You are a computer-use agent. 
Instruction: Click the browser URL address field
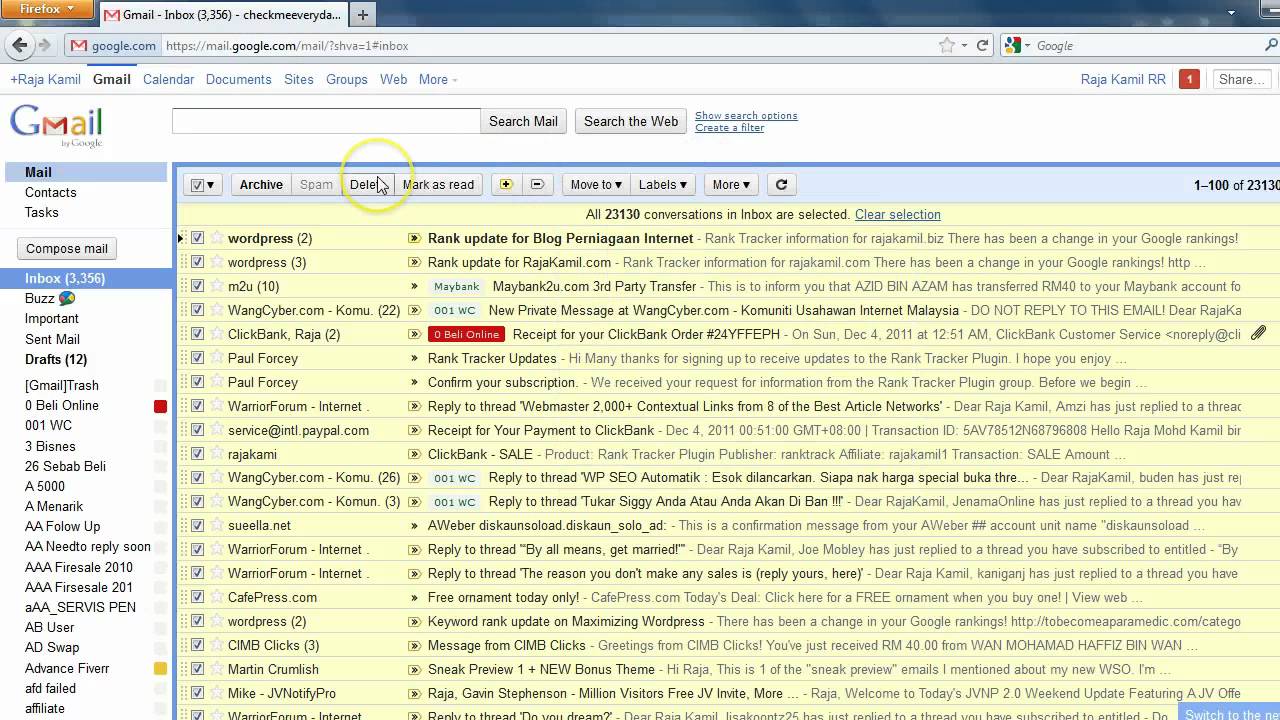pos(550,46)
